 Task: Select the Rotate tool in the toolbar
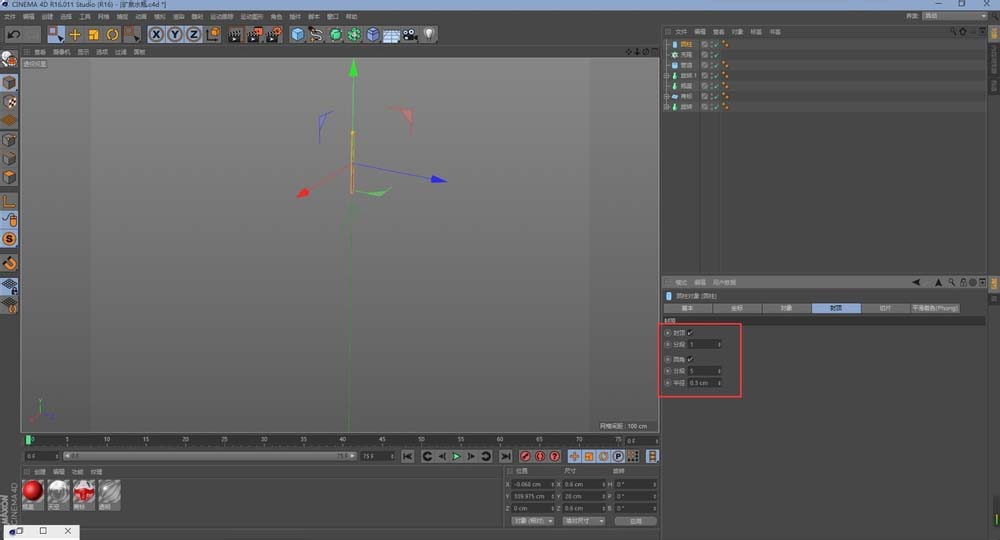pos(112,34)
